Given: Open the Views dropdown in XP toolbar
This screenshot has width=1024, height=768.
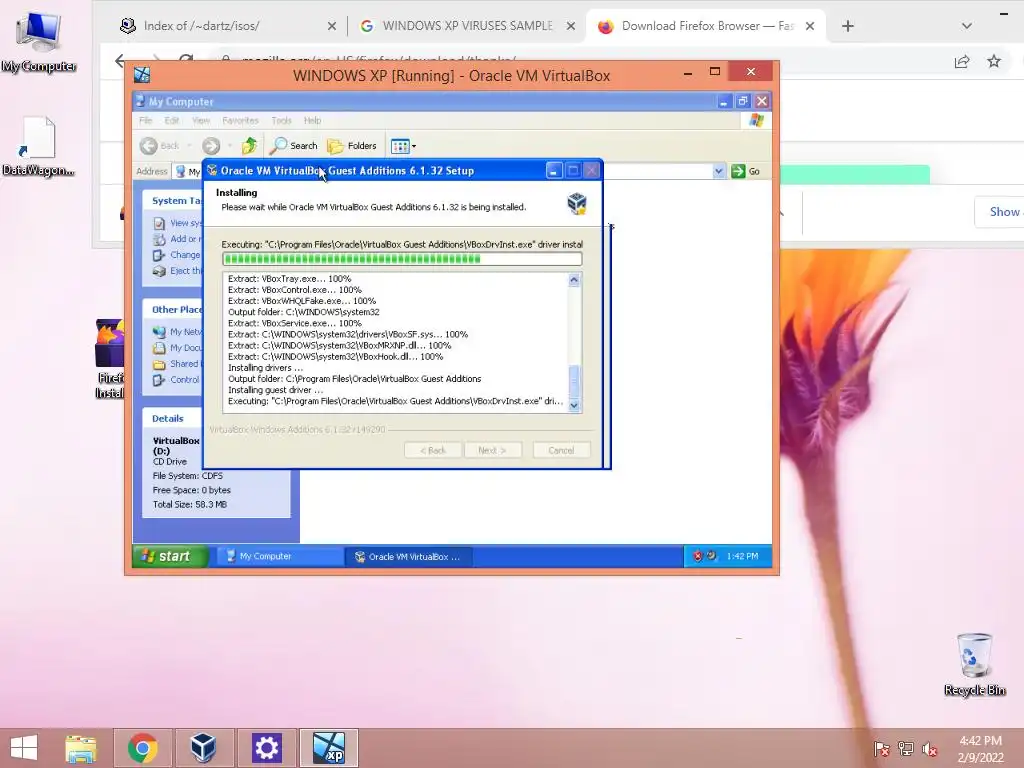Looking at the screenshot, I should coord(403,146).
